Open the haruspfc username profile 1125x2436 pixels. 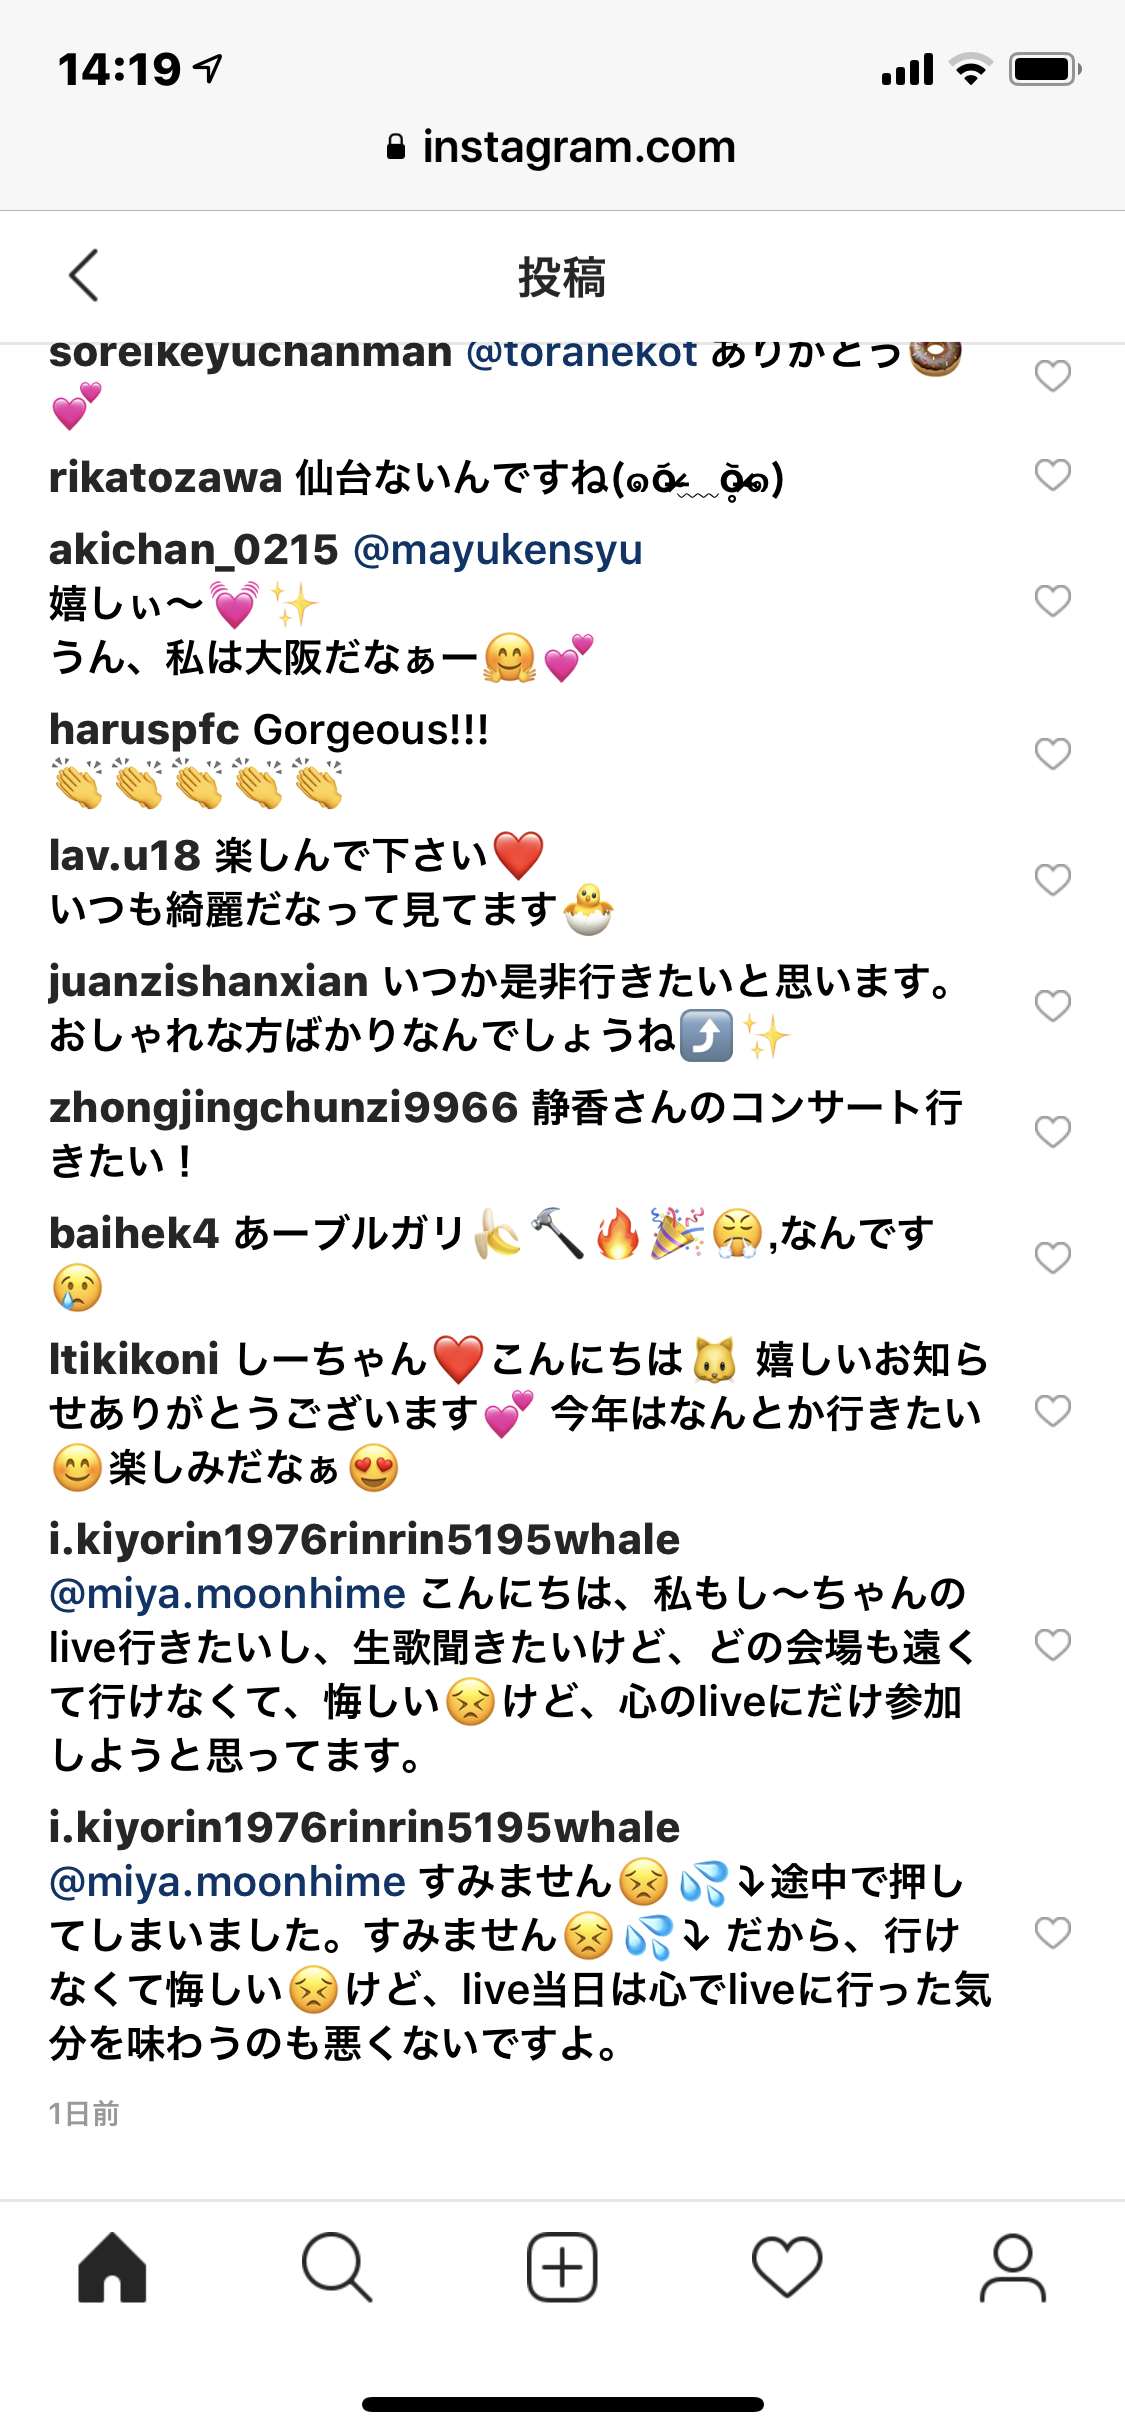click(144, 730)
